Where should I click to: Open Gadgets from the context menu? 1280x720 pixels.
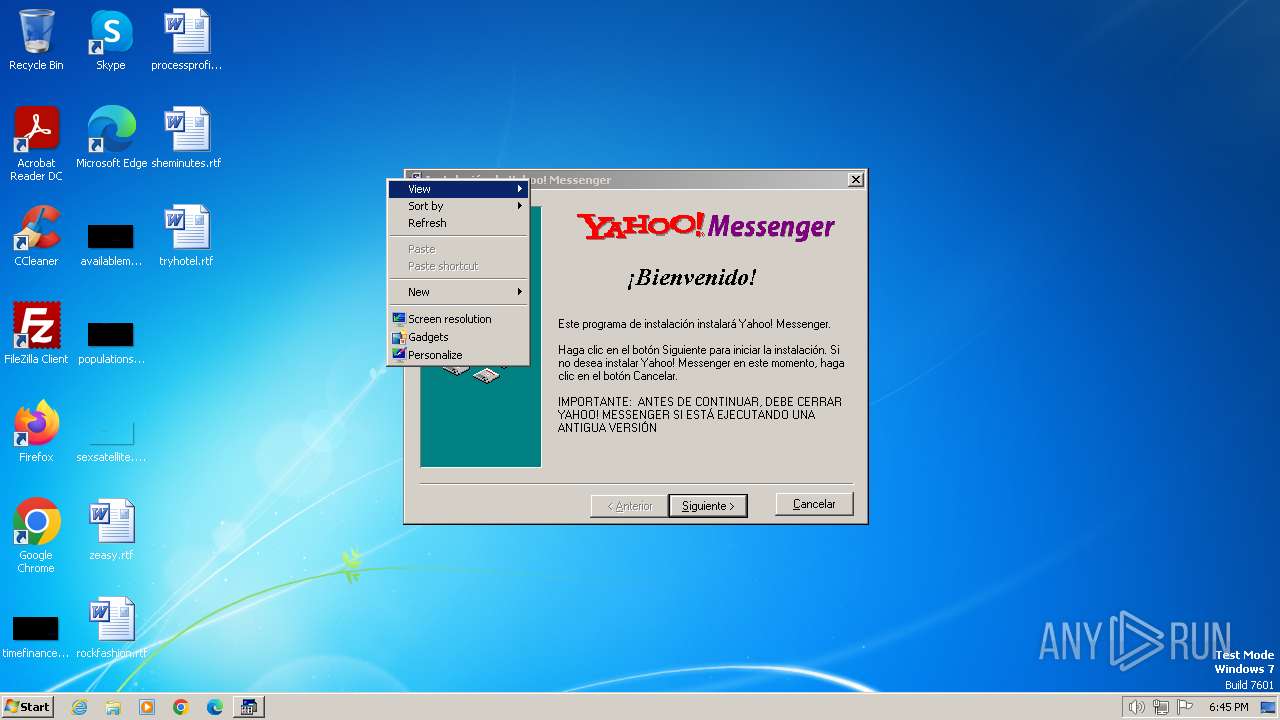pyautogui.click(x=458, y=337)
